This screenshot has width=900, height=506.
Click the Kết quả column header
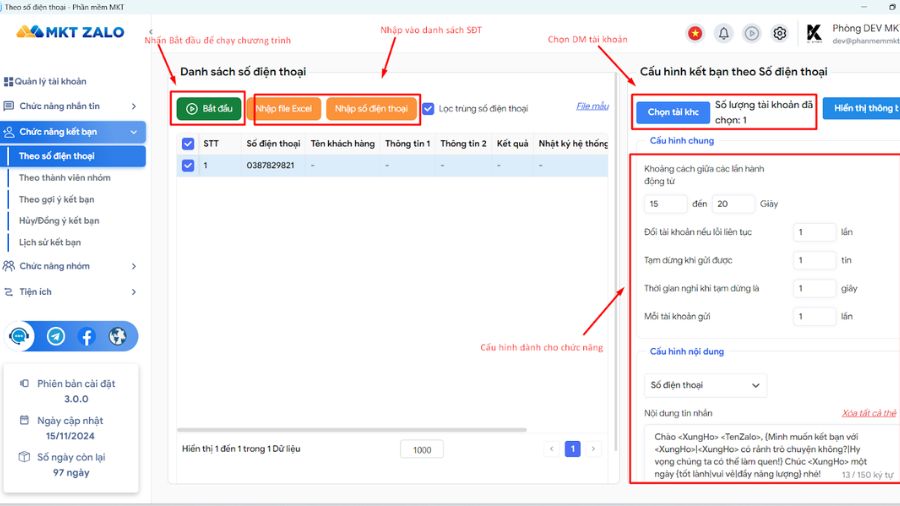513,143
